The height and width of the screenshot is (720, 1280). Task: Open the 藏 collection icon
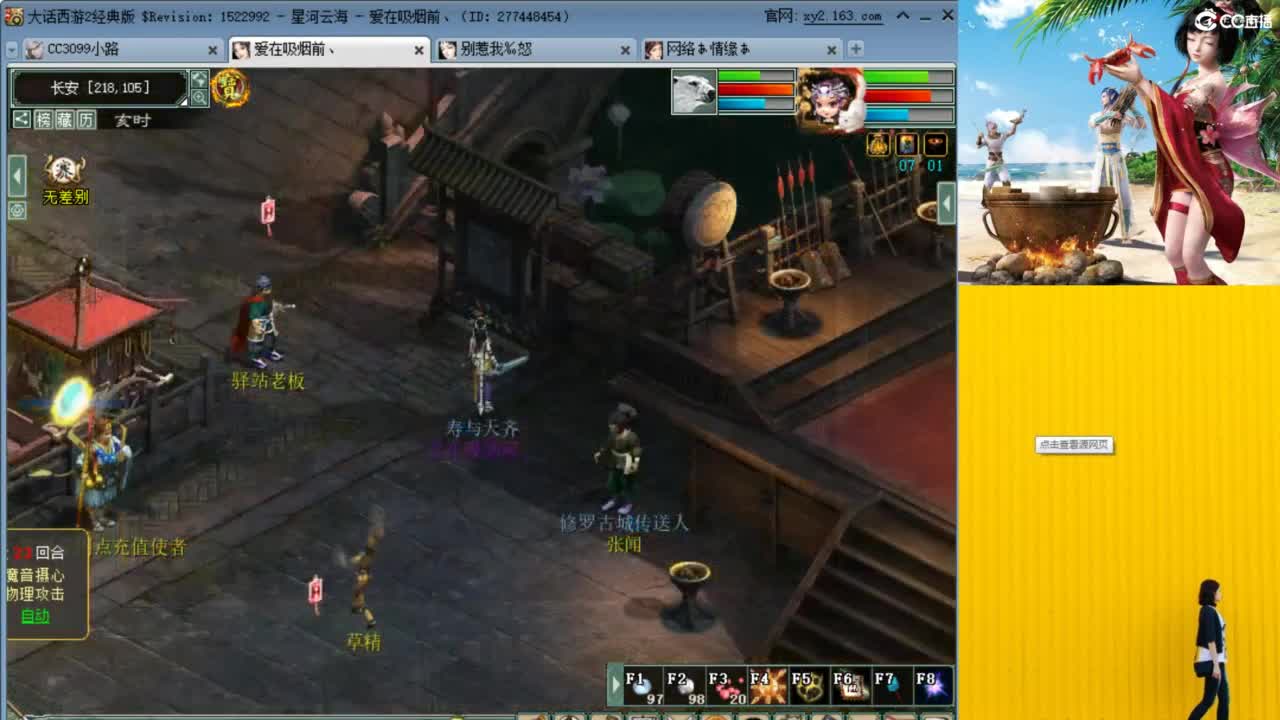(65, 120)
